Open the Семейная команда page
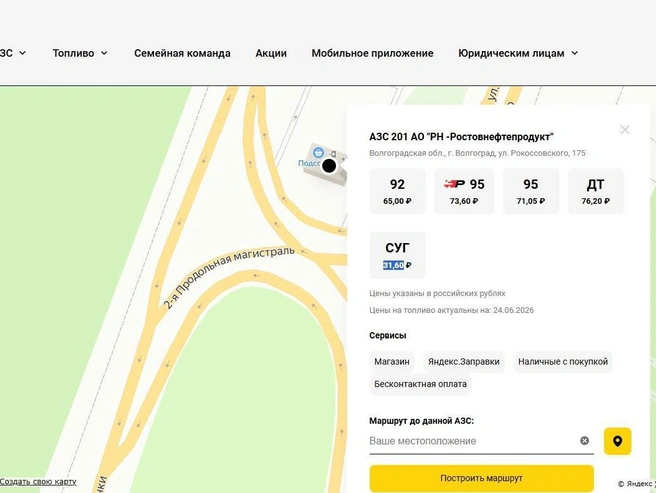The width and height of the screenshot is (656, 493). [x=182, y=53]
